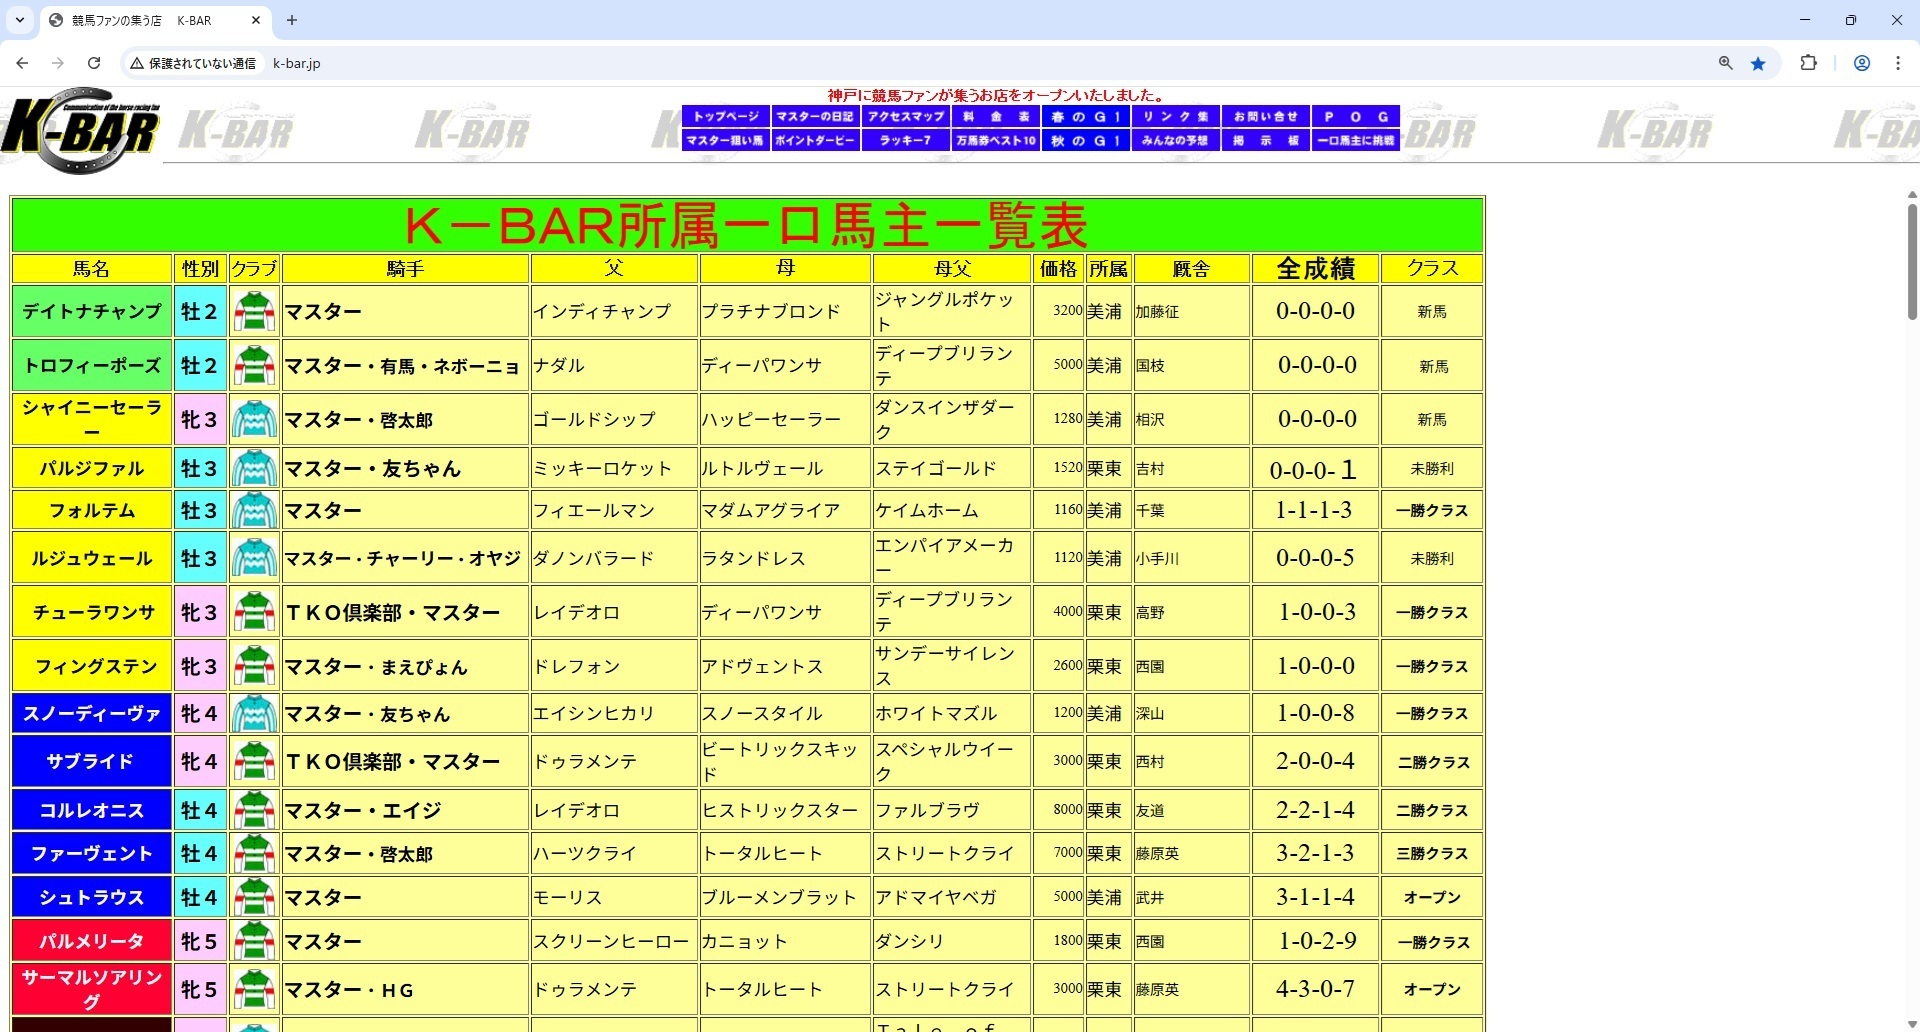Click the silk icon in フォルテム row
1920x1032 pixels.
coord(254,510)
